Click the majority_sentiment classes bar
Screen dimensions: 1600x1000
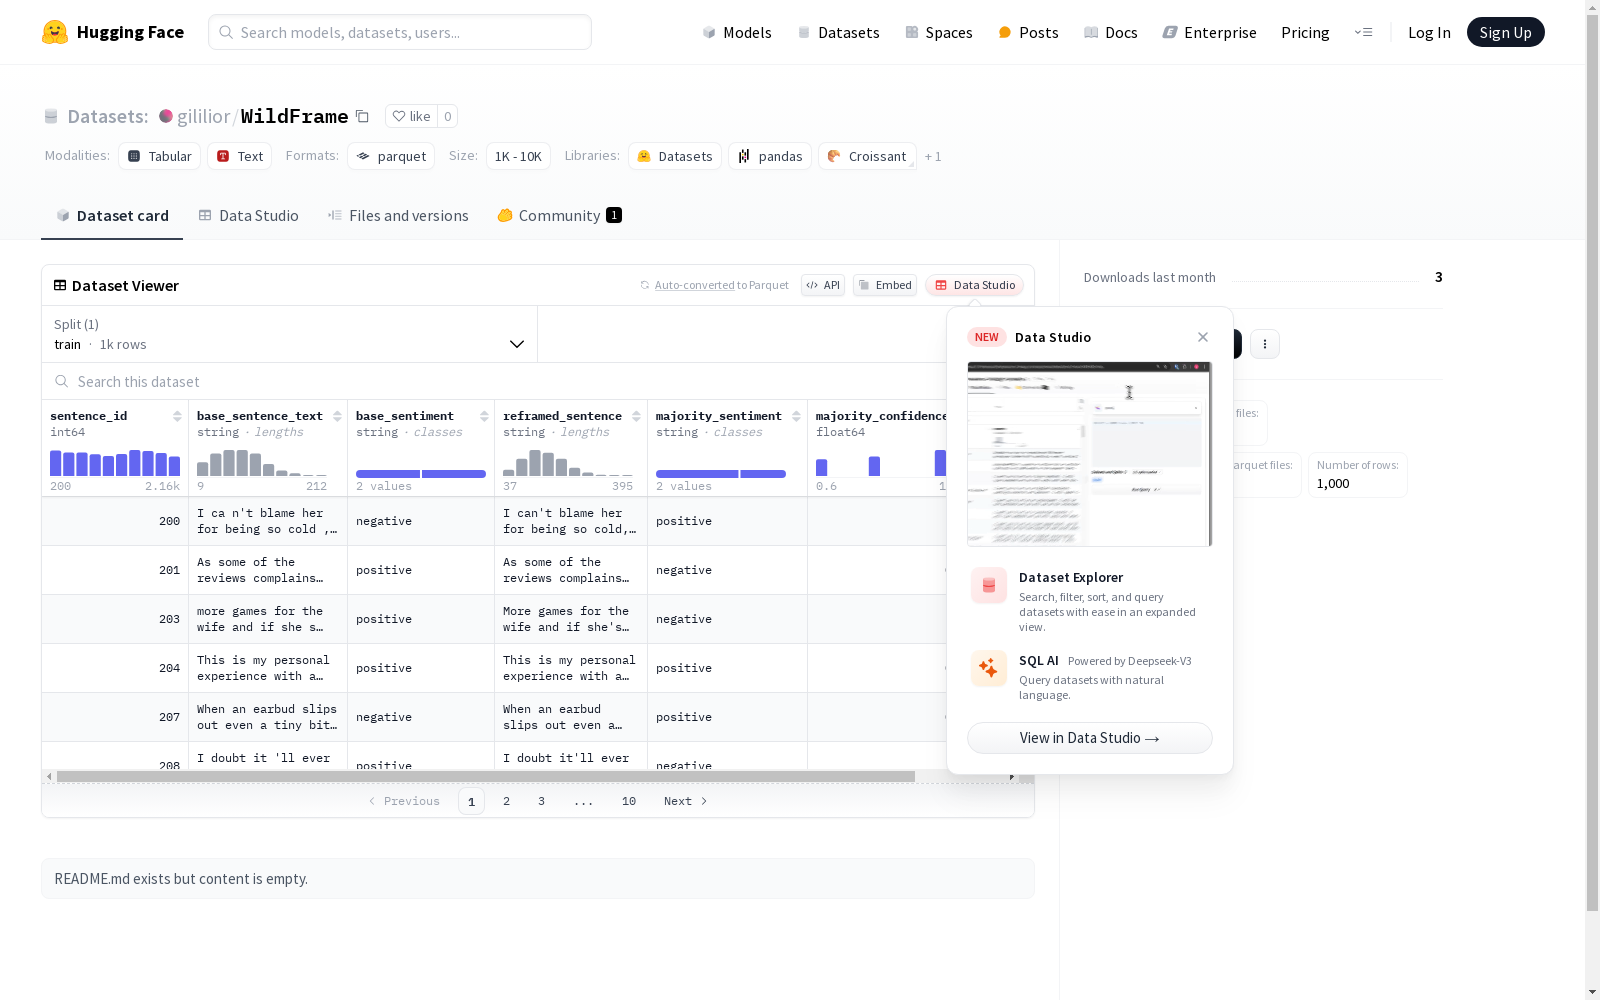tap(721, 473)
